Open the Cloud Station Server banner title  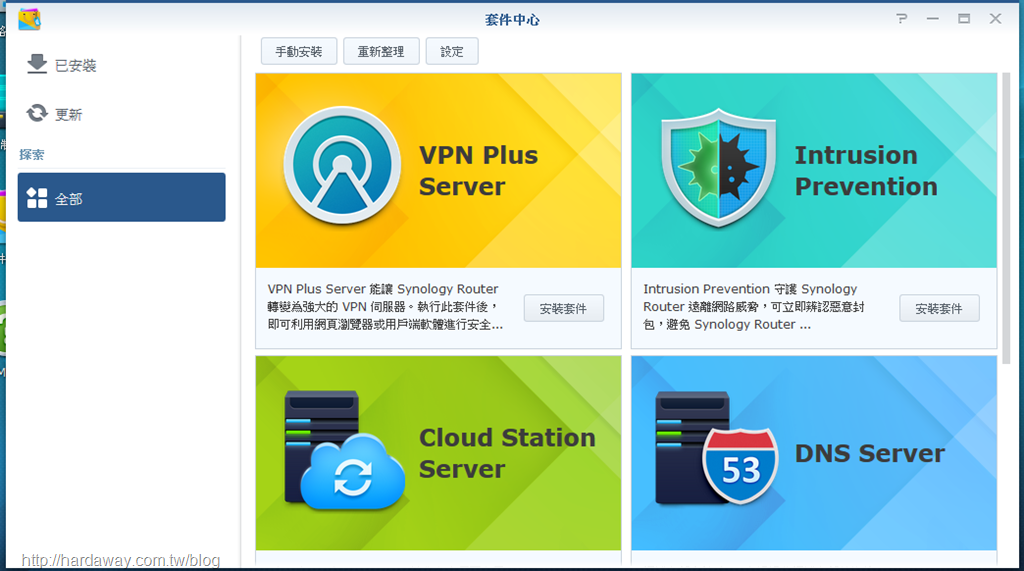(507, 453)
